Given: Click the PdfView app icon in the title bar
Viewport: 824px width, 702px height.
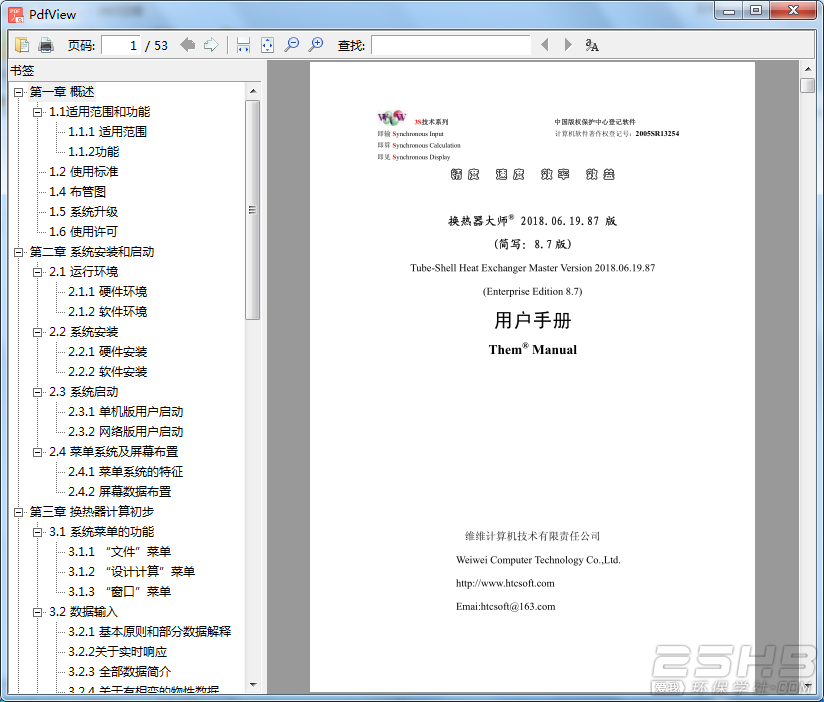Looking at the screenshot, I should coord(16,14).
